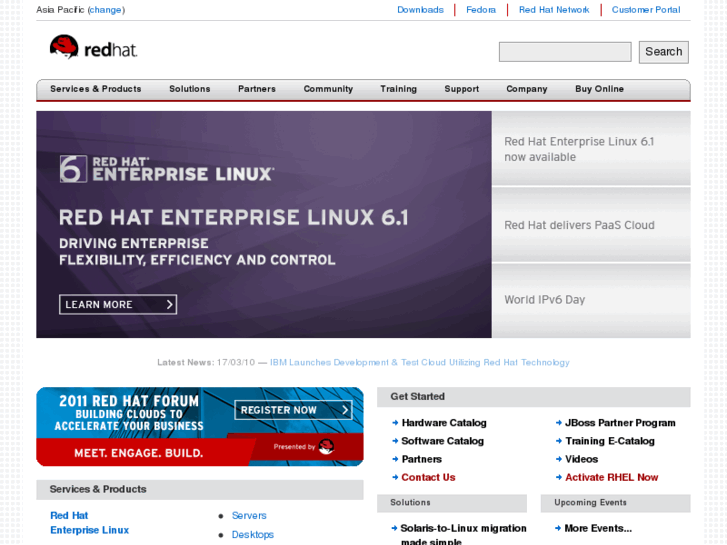This screenshot has height=545, width=727.
Task: Open the Red Hat Network link
Action: [x=554, y=10]
